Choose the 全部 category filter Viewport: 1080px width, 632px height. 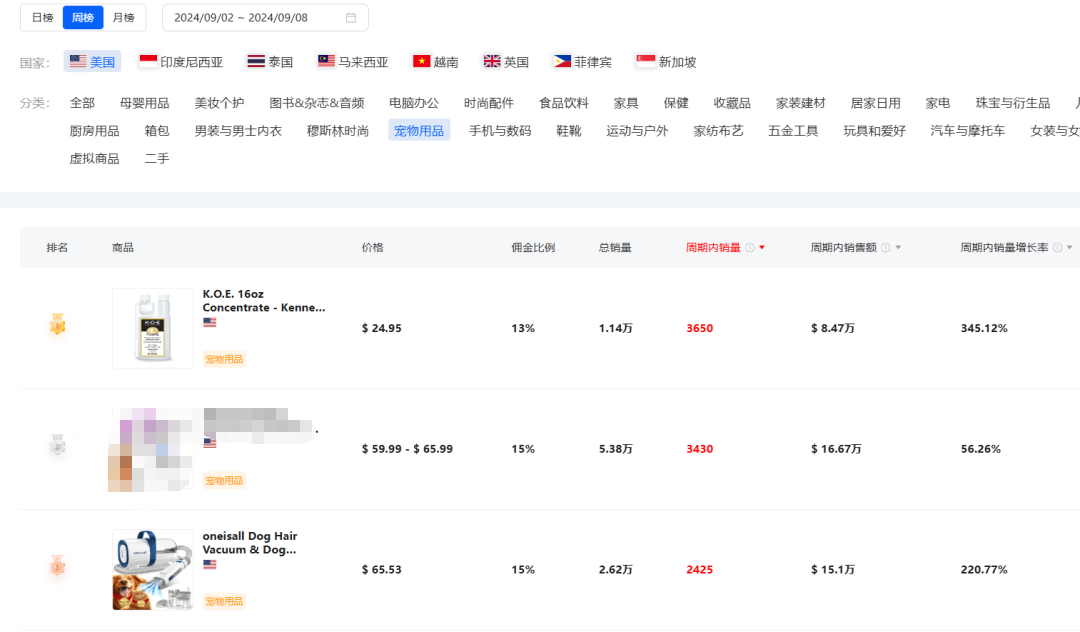(82, 103)
